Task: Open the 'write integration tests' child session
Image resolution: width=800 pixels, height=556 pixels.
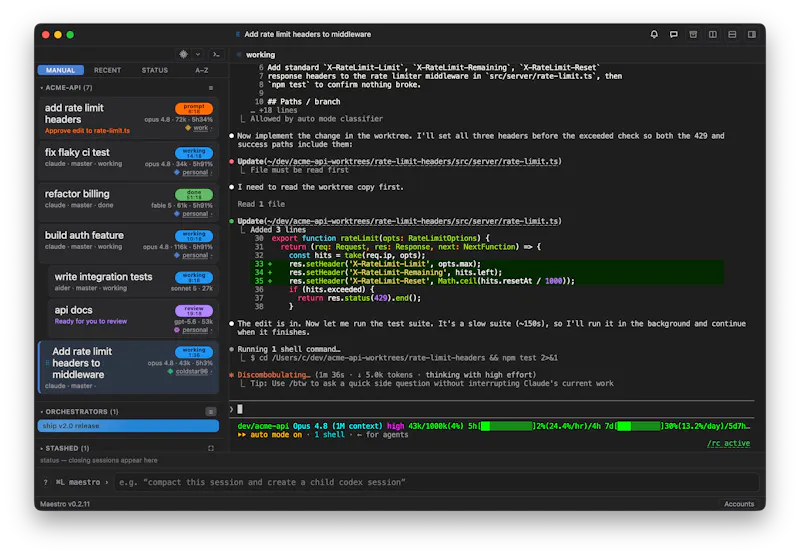Action: (x=133, y=282)
